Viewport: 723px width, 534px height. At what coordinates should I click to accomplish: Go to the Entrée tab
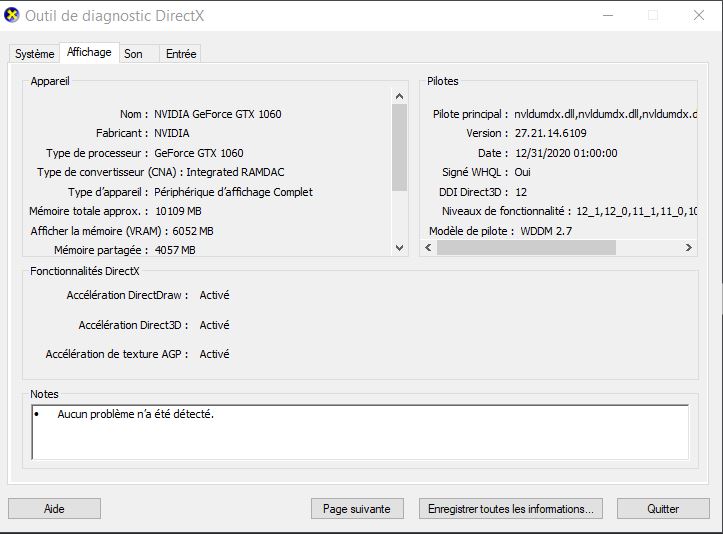[x=181, y=54]
